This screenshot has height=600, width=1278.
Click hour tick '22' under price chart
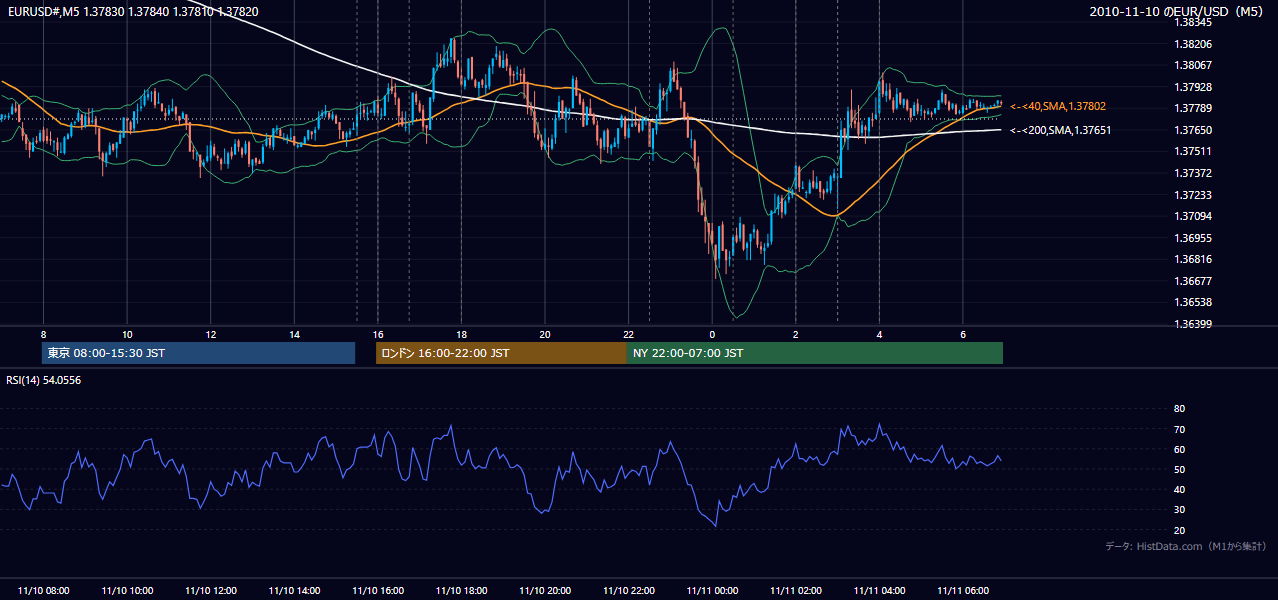(x=628, y=334)
